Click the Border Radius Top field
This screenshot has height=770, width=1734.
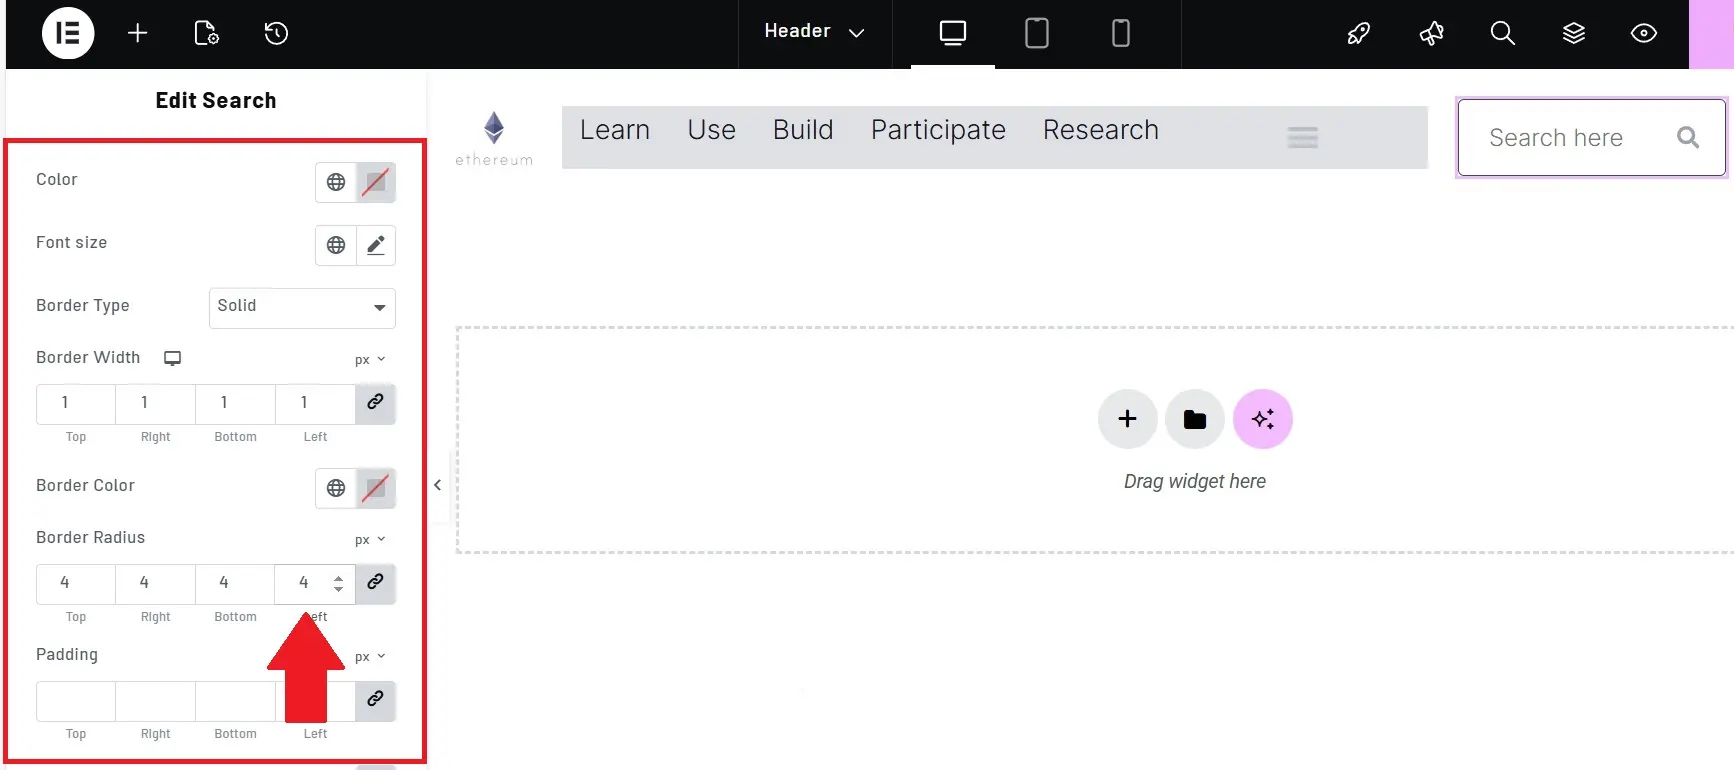point(76,583)
